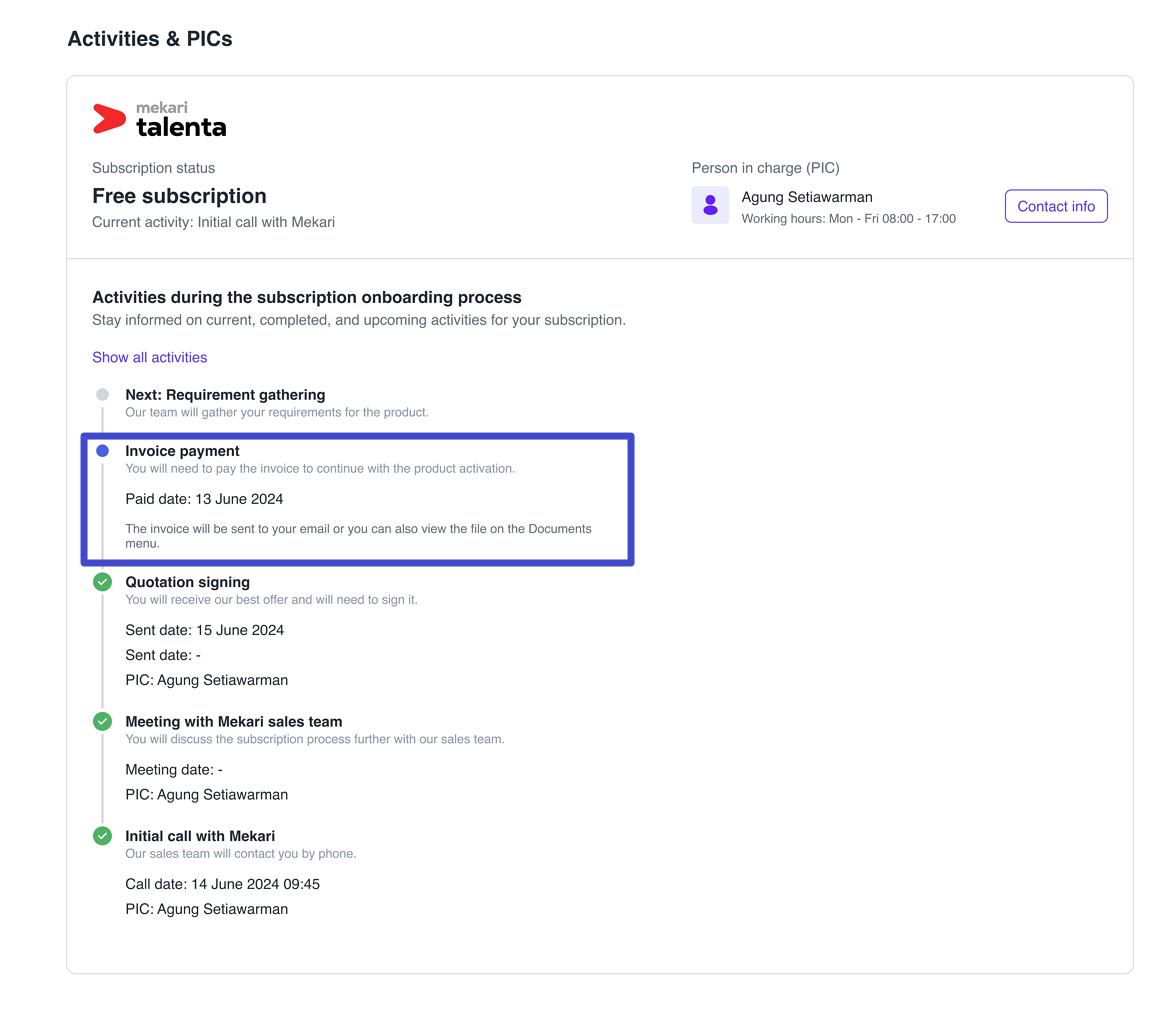Click the Paid date: 13 June 2024 text

click(x=204, y=499)
